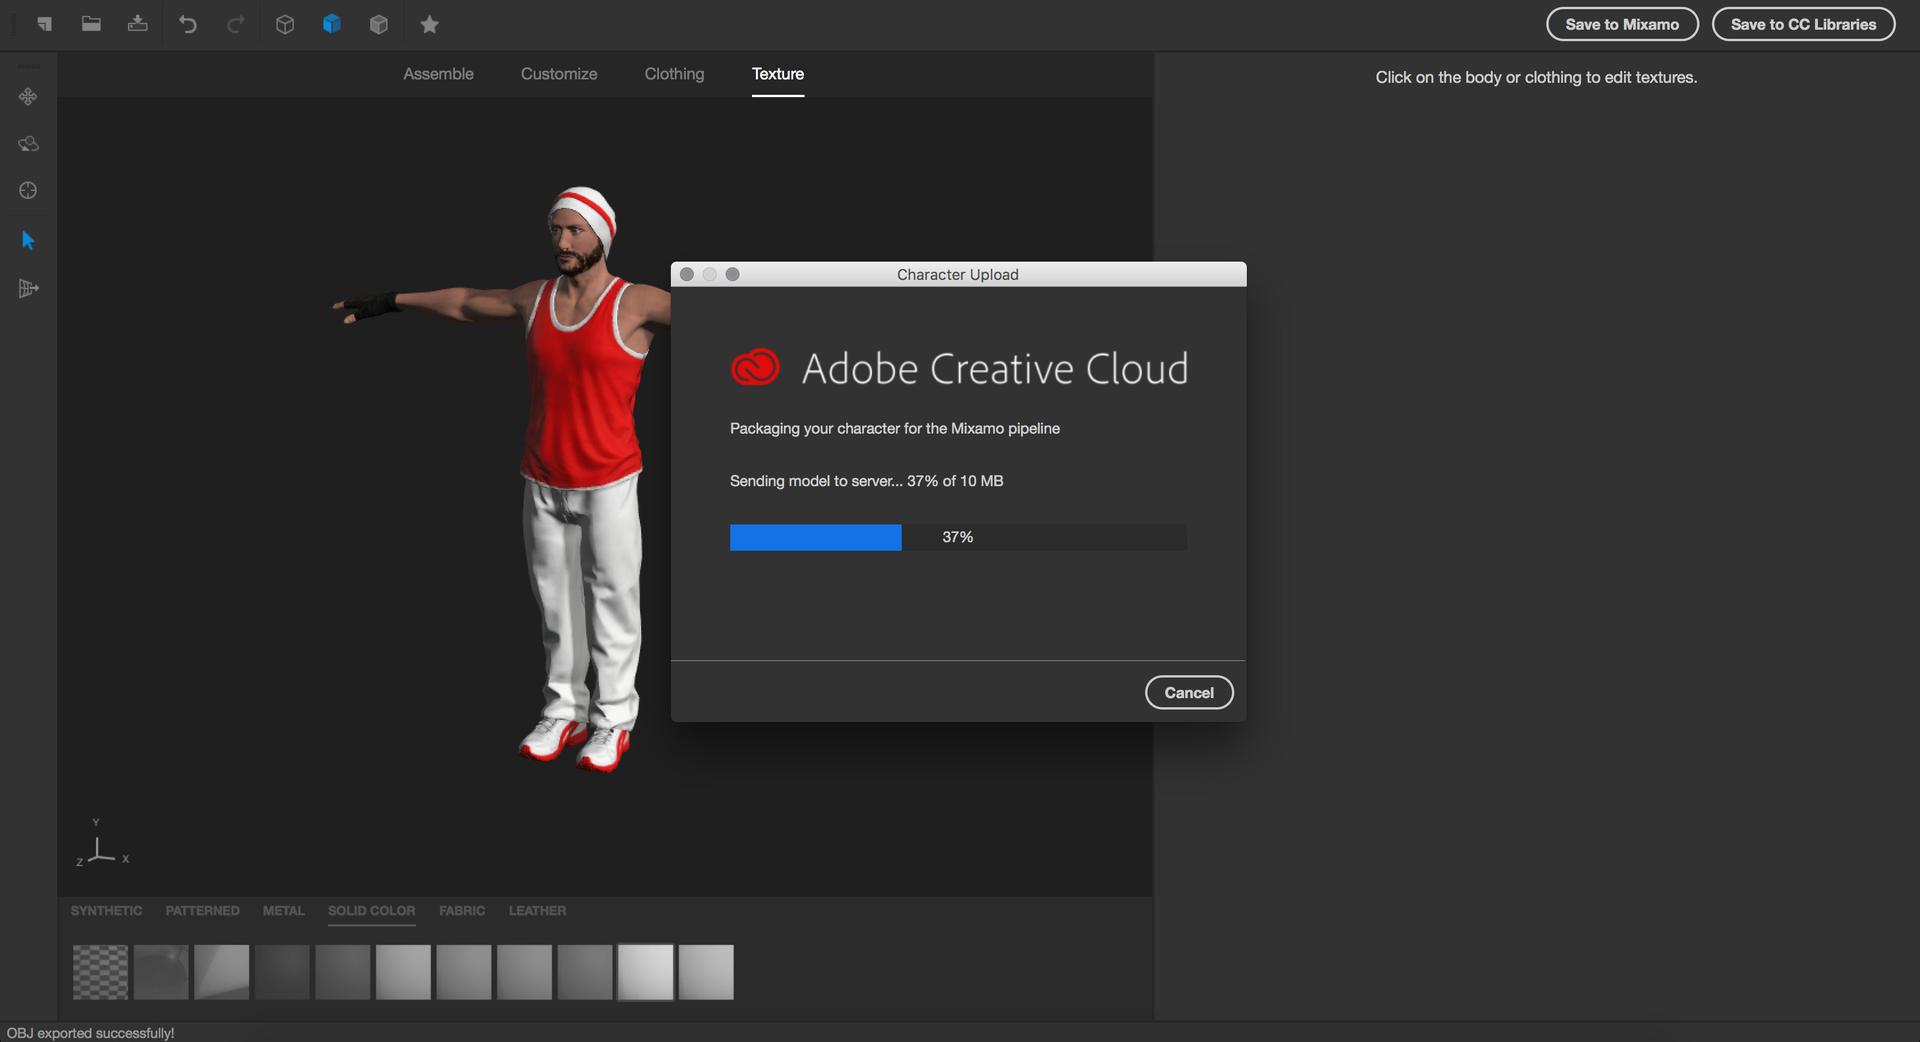The image size is (1920, 1042).
Task: Cancel the character upload
Action: 1189,693
